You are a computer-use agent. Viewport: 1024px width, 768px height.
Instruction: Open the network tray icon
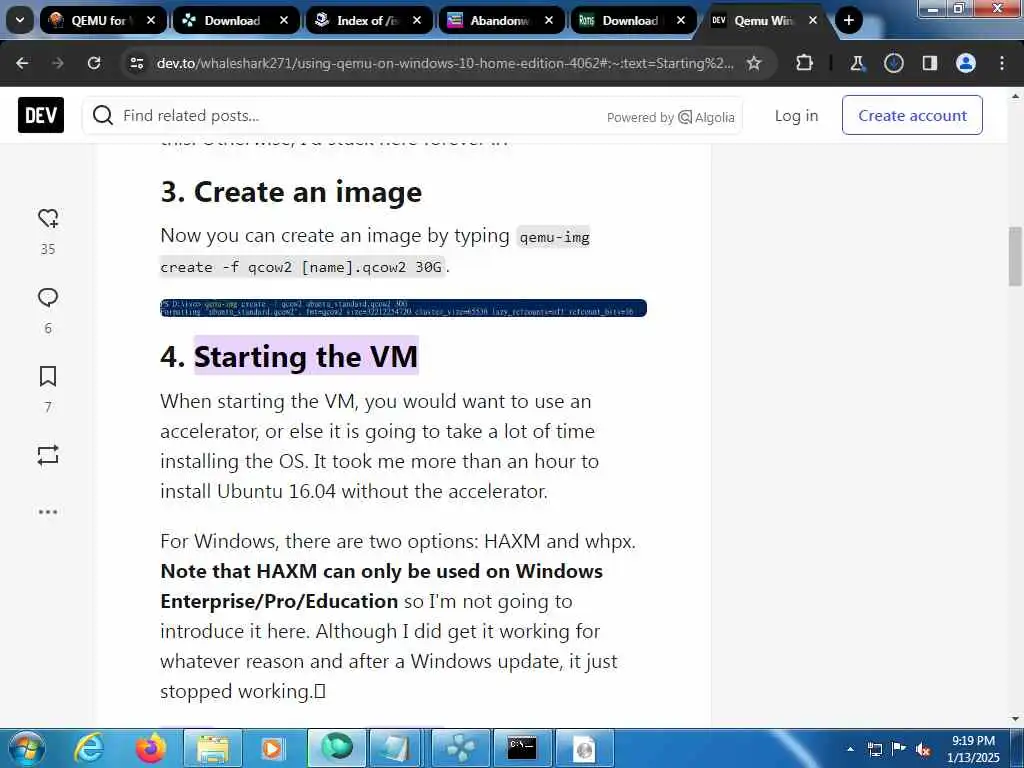pyautogui.click(x=874, y=749)
